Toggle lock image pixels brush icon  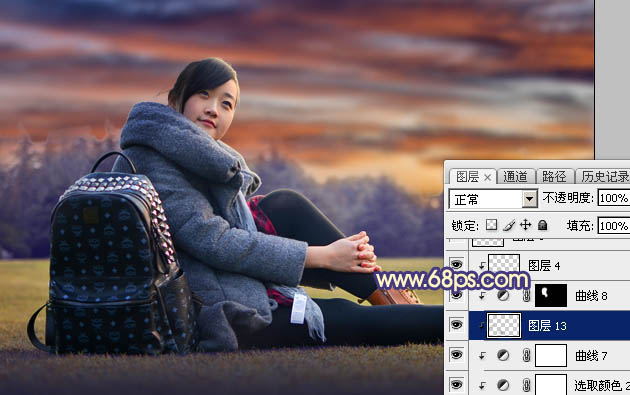pos(509,225)
